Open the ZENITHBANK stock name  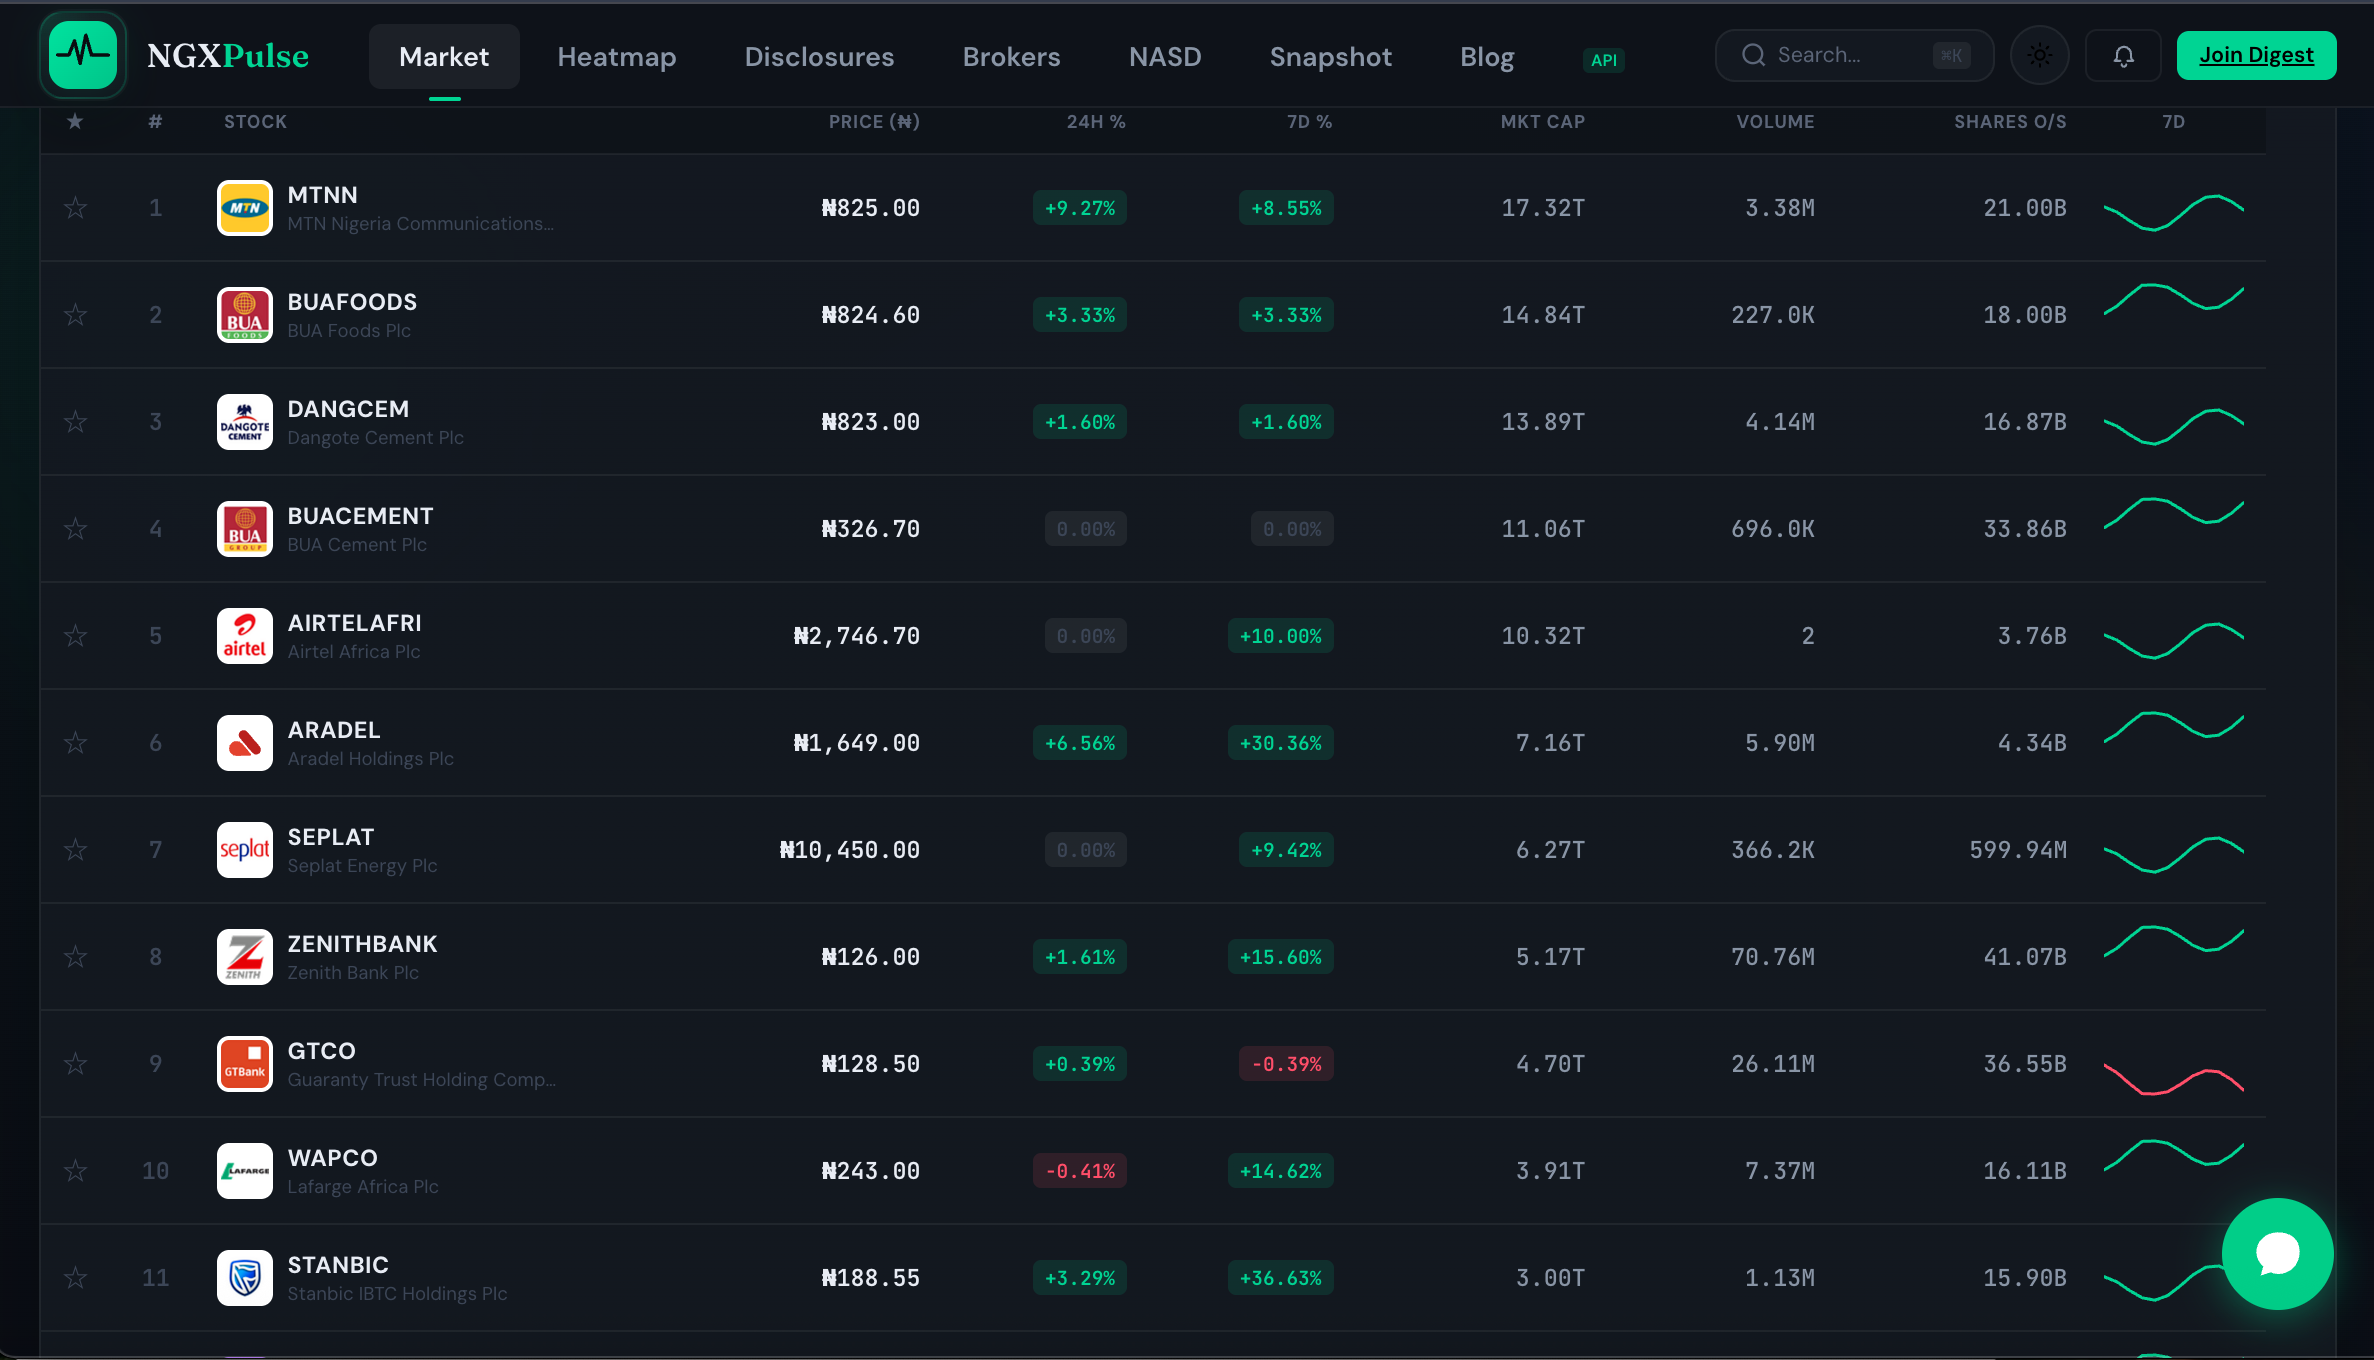point(362,944)
